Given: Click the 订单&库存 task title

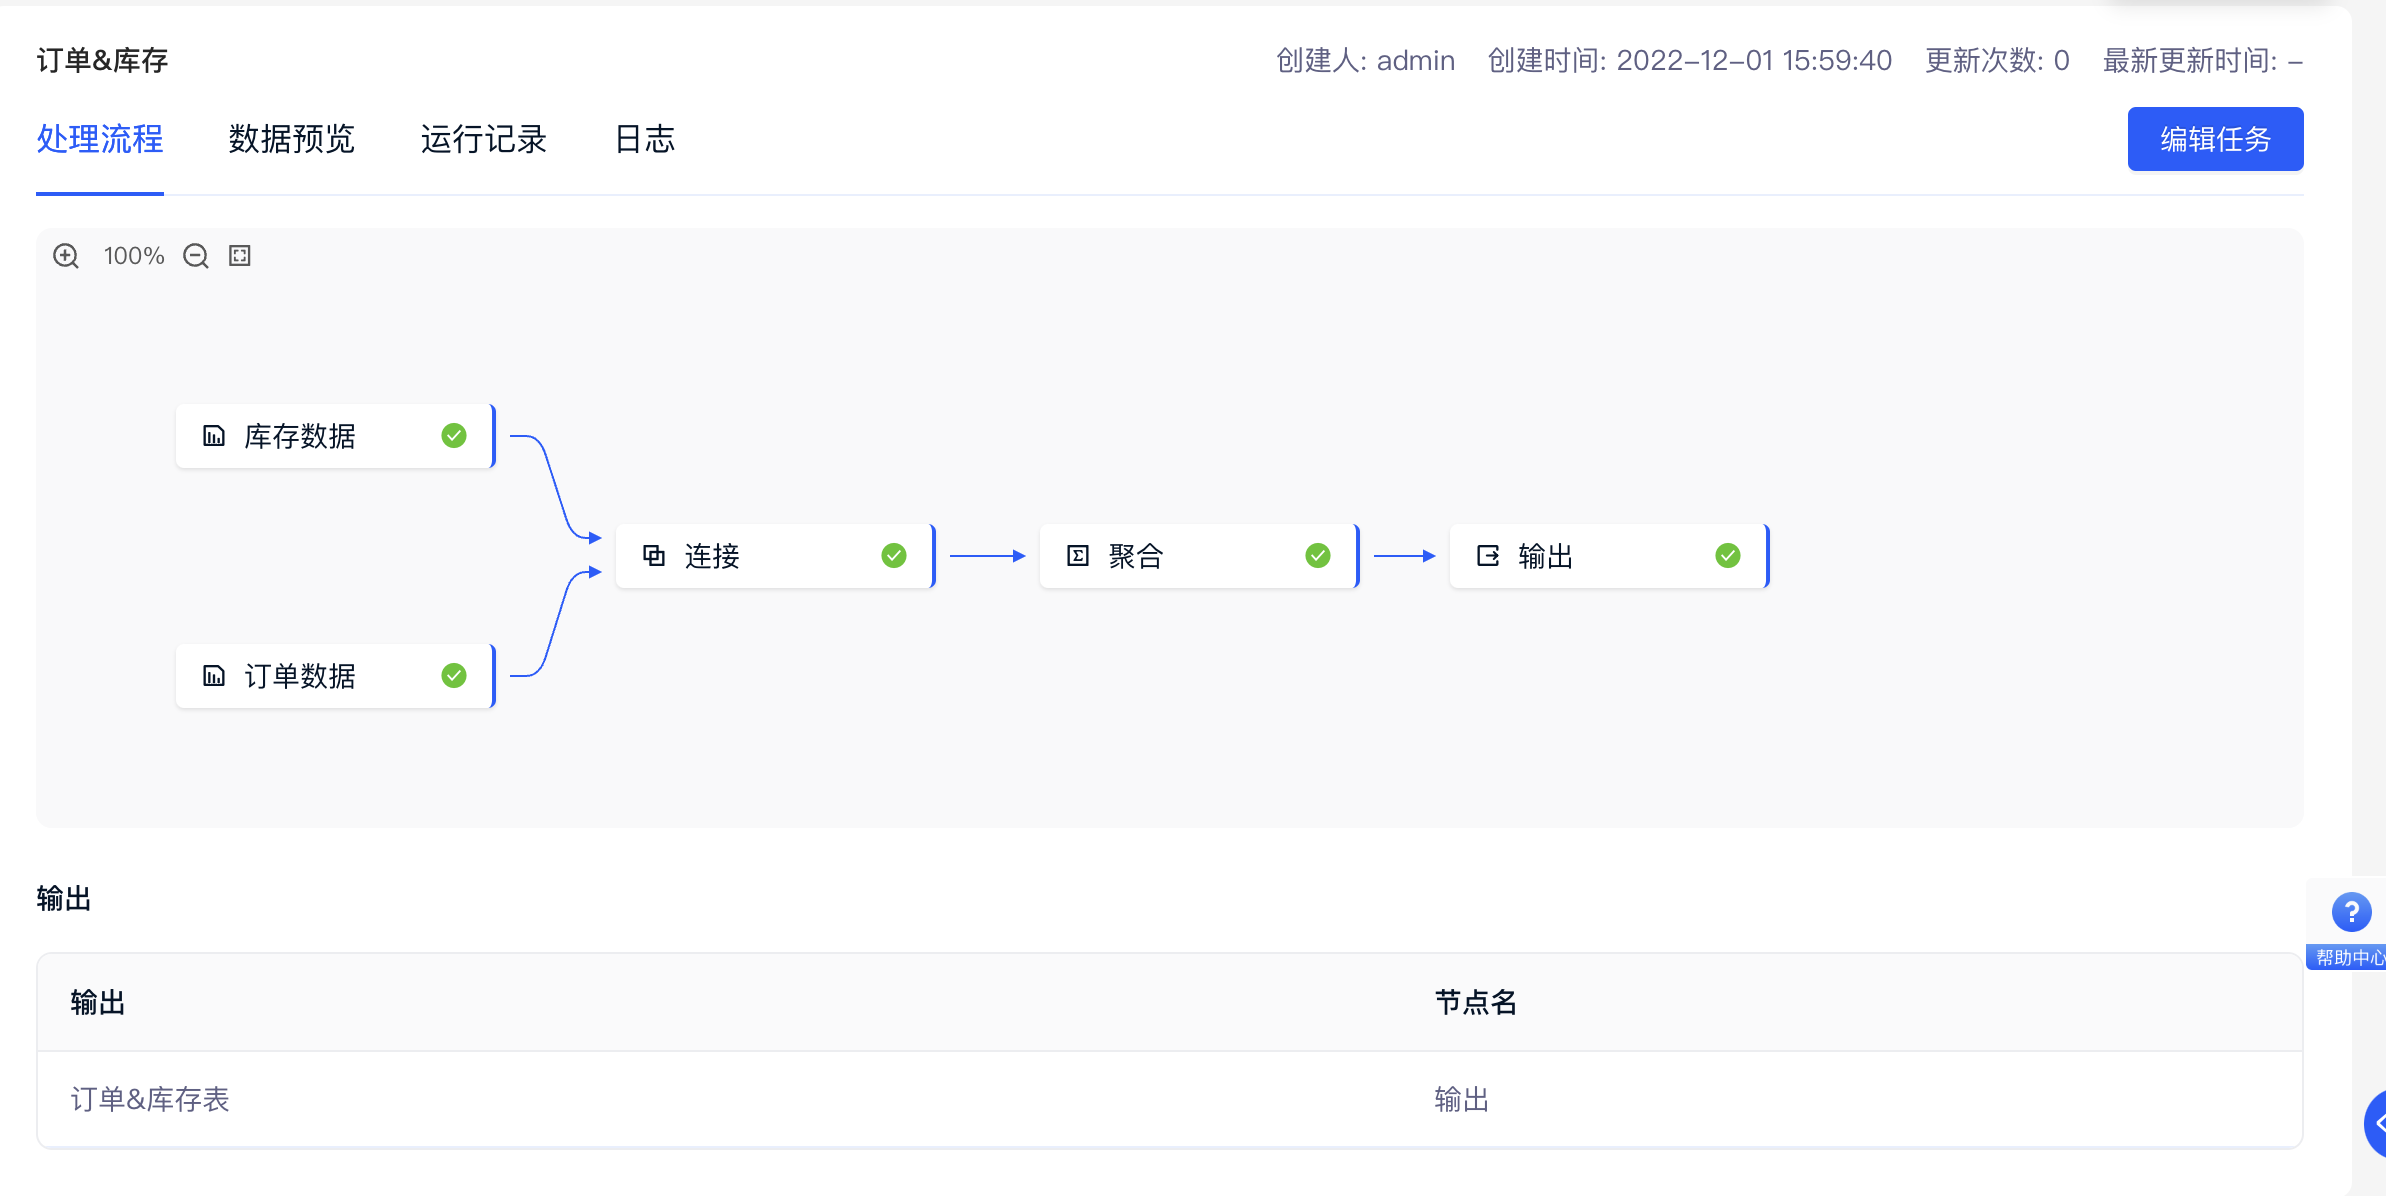Looking at the screenshot, I should click(x=102, y=60).
